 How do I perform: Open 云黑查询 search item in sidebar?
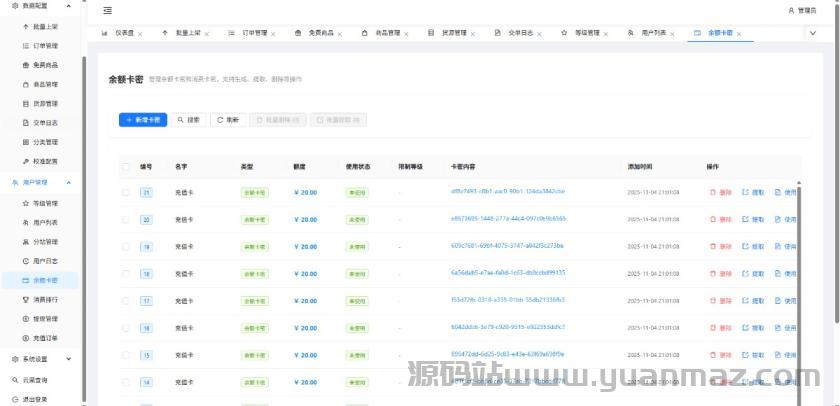point(34,380)
